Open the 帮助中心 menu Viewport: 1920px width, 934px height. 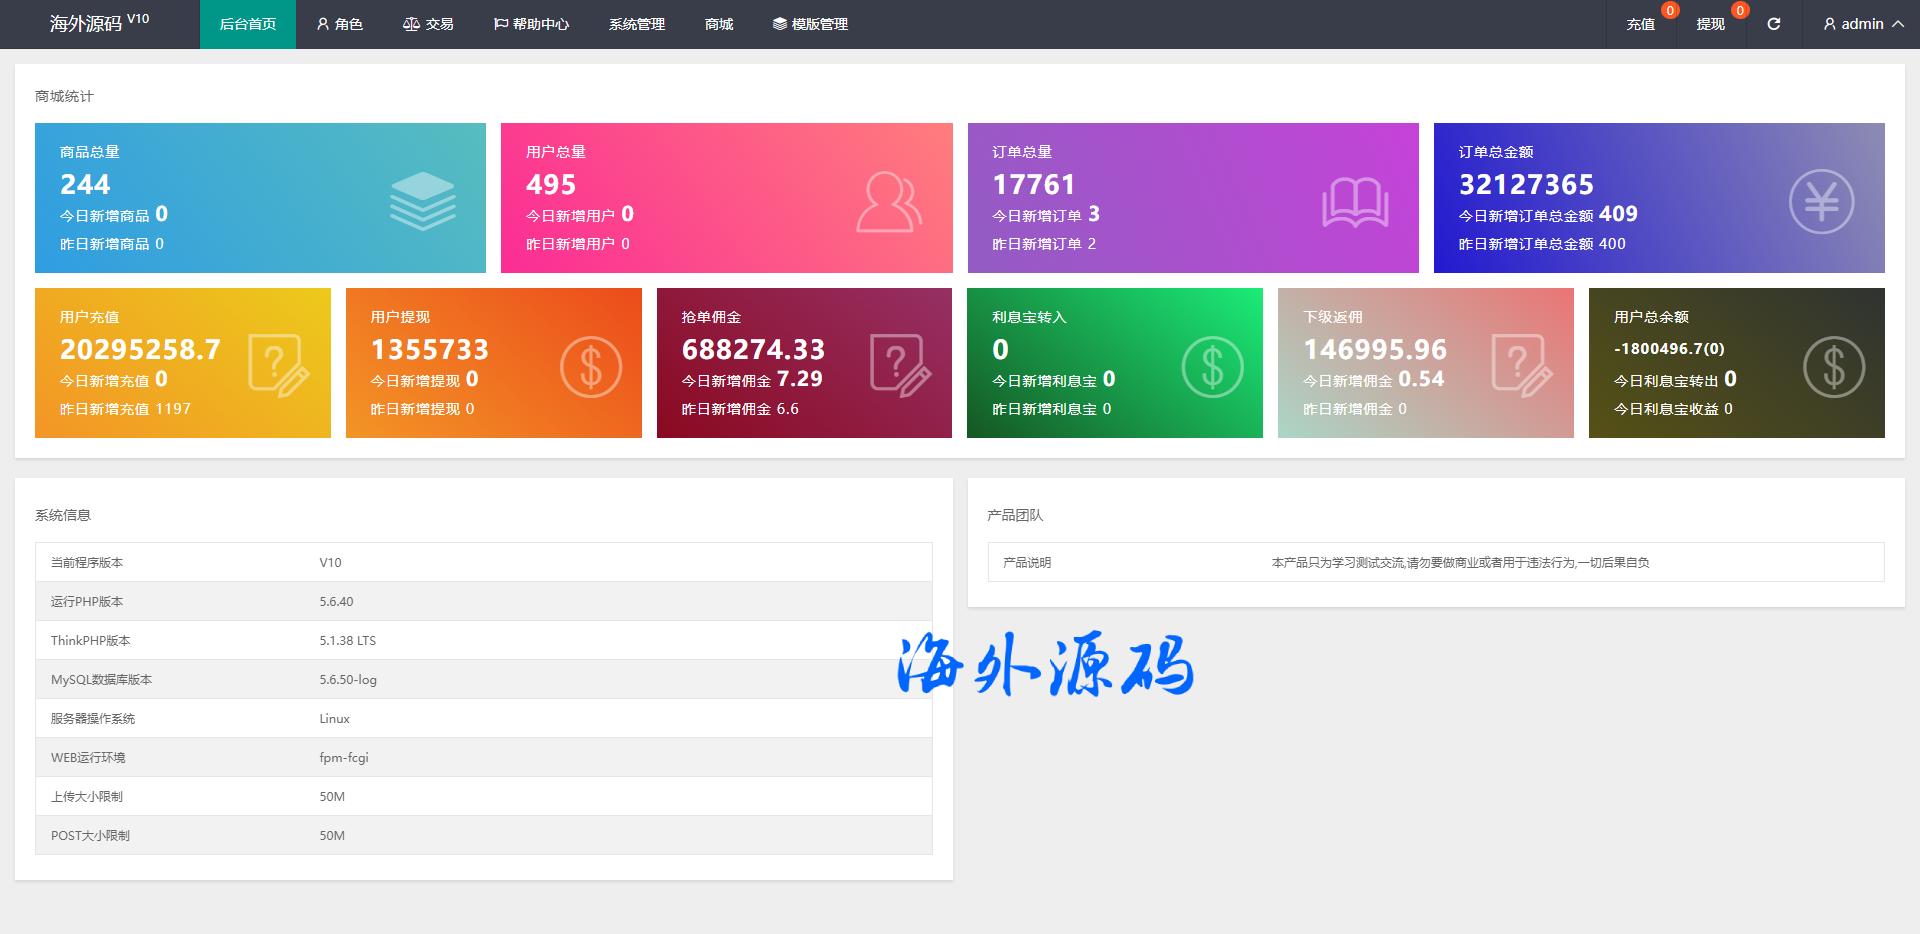(x=531, y=24)
